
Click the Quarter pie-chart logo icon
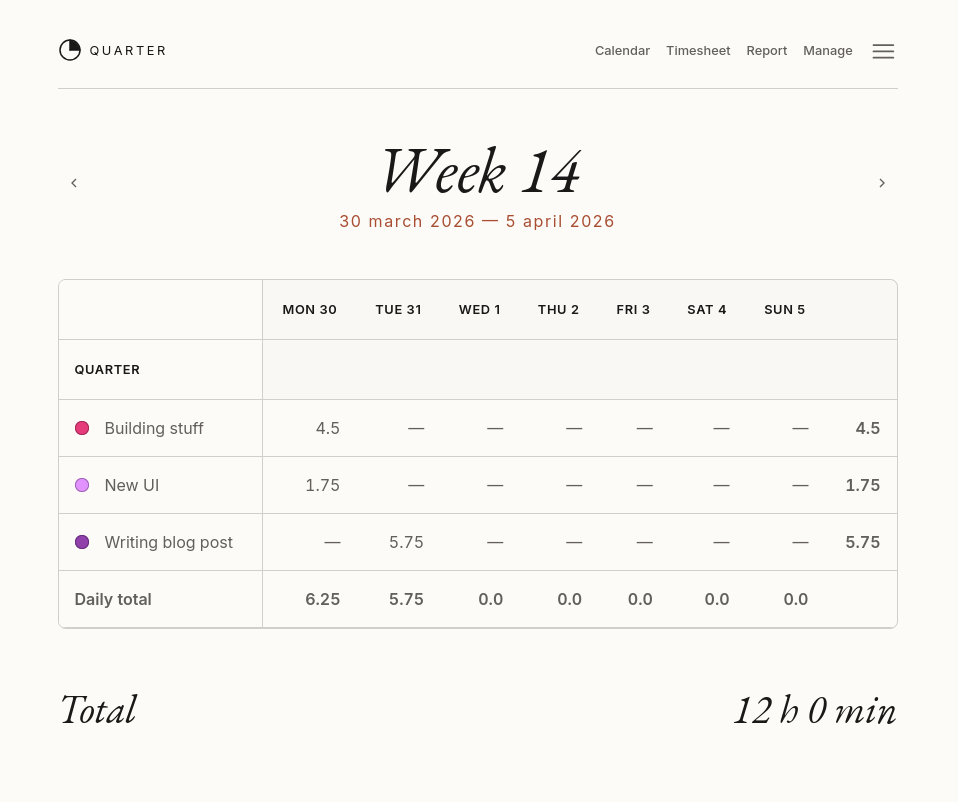tap(70, 50)
